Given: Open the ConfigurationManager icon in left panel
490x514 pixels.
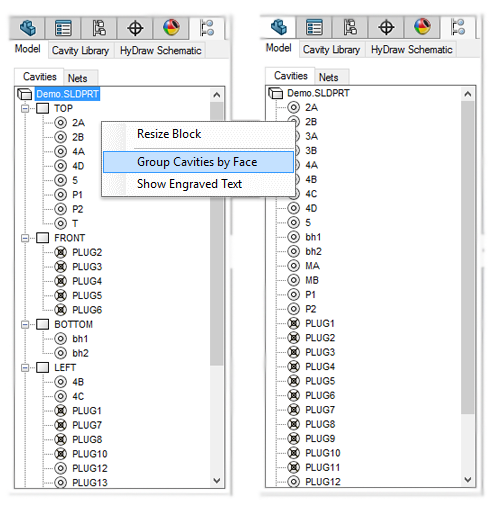Looking at the screenshot, I should click(99, 28).
